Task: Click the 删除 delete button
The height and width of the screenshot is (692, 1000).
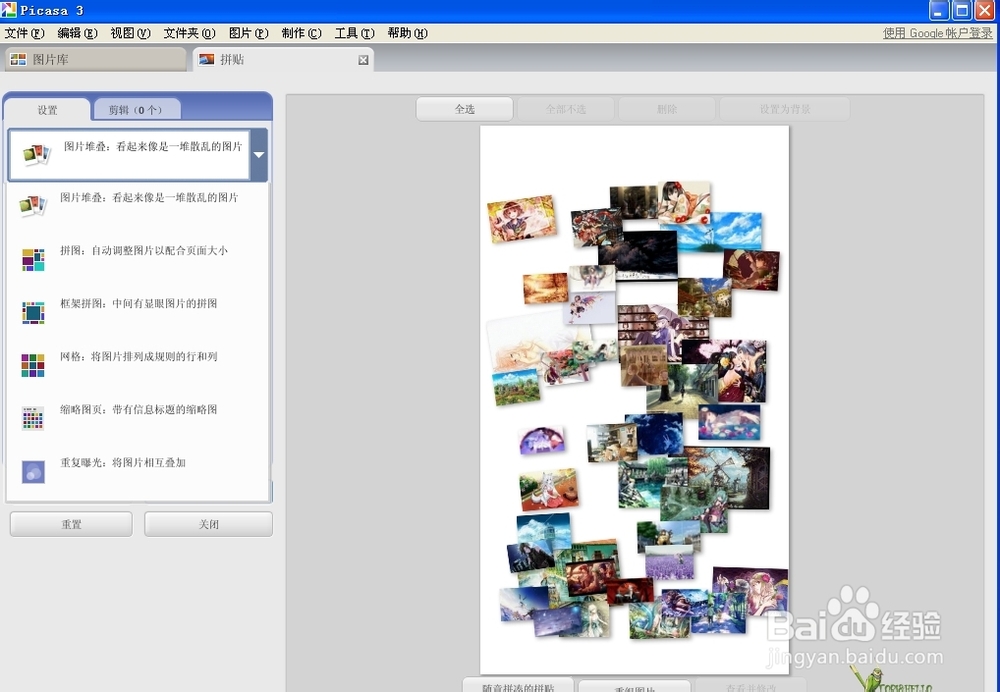Action: (666, 109)
